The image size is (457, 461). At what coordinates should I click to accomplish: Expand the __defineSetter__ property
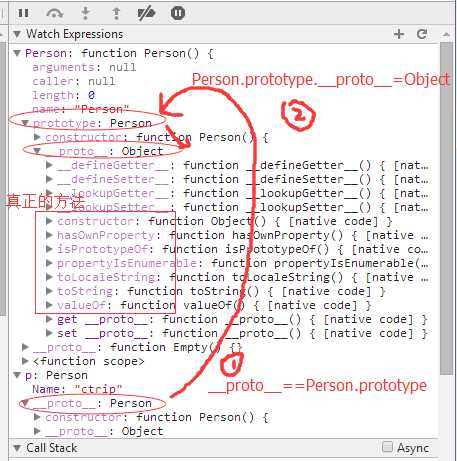[x=49, y=179]
